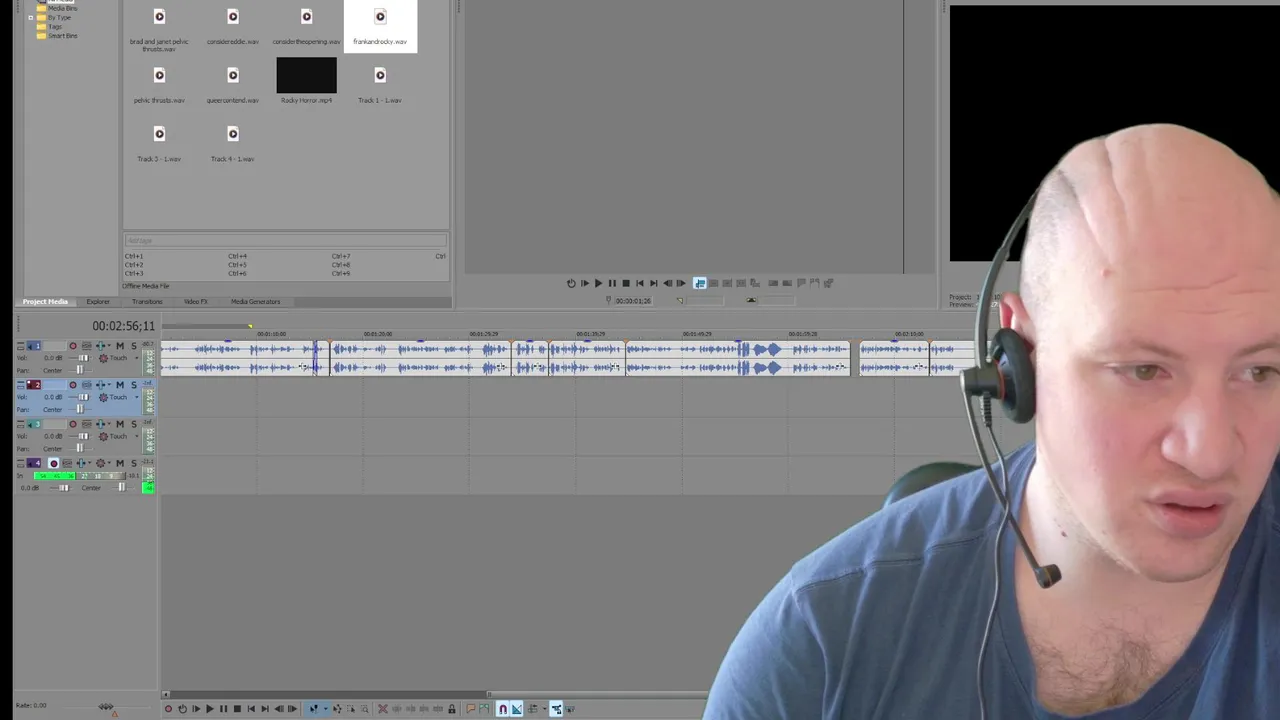Click the highlighted Trimmer overwrite icon
Screen dimensions: 1280x720
point(700,283)
